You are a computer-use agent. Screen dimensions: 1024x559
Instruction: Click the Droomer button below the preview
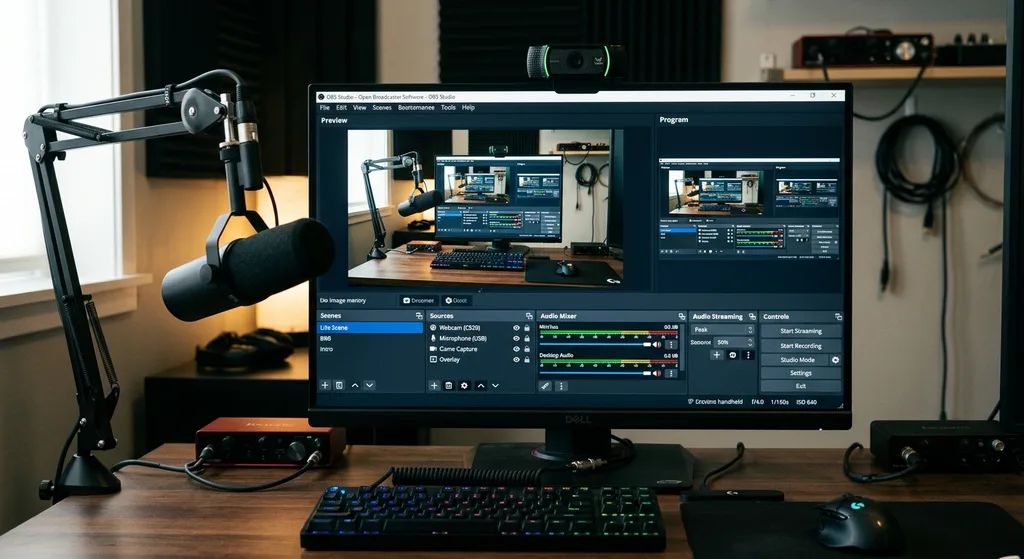tap(419, 300)
